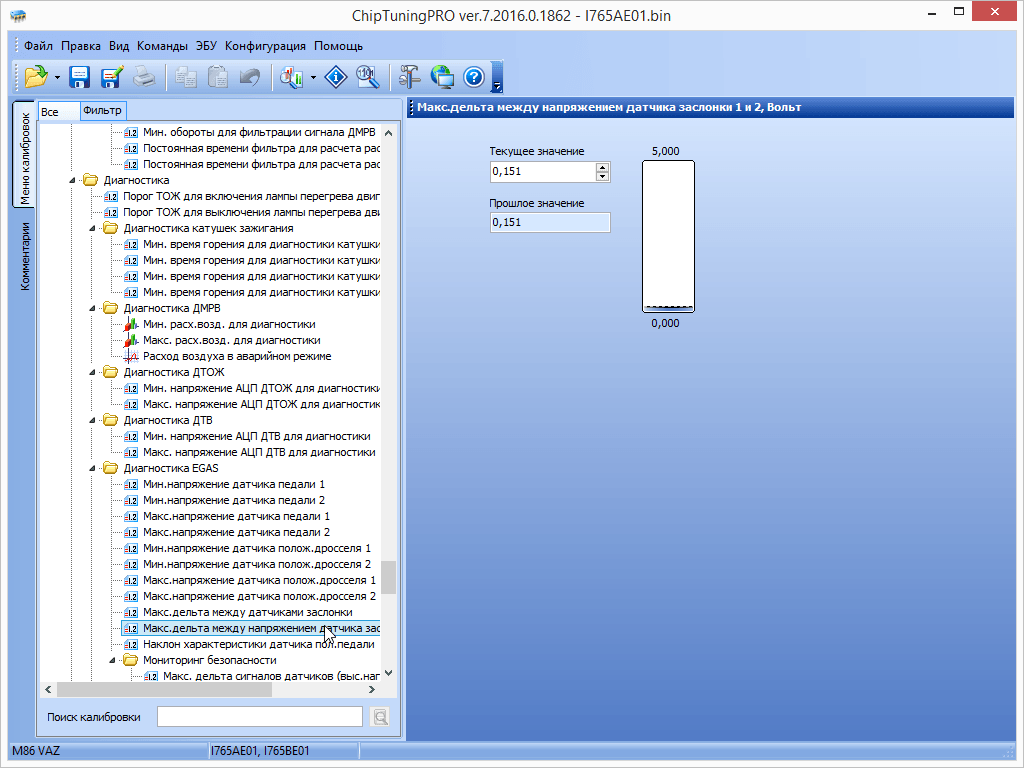1024x768 pixels.
Task: Save the firmware with the floppy icon
Action: point(80,77)
